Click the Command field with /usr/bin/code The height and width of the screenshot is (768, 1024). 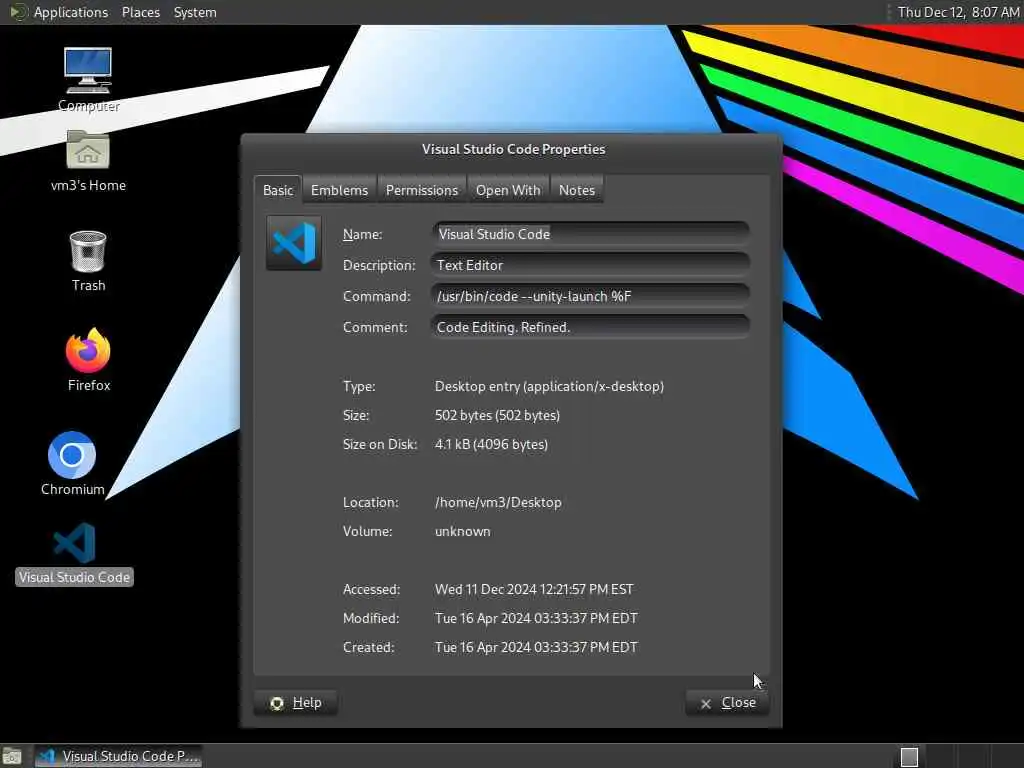click(590, 296)
